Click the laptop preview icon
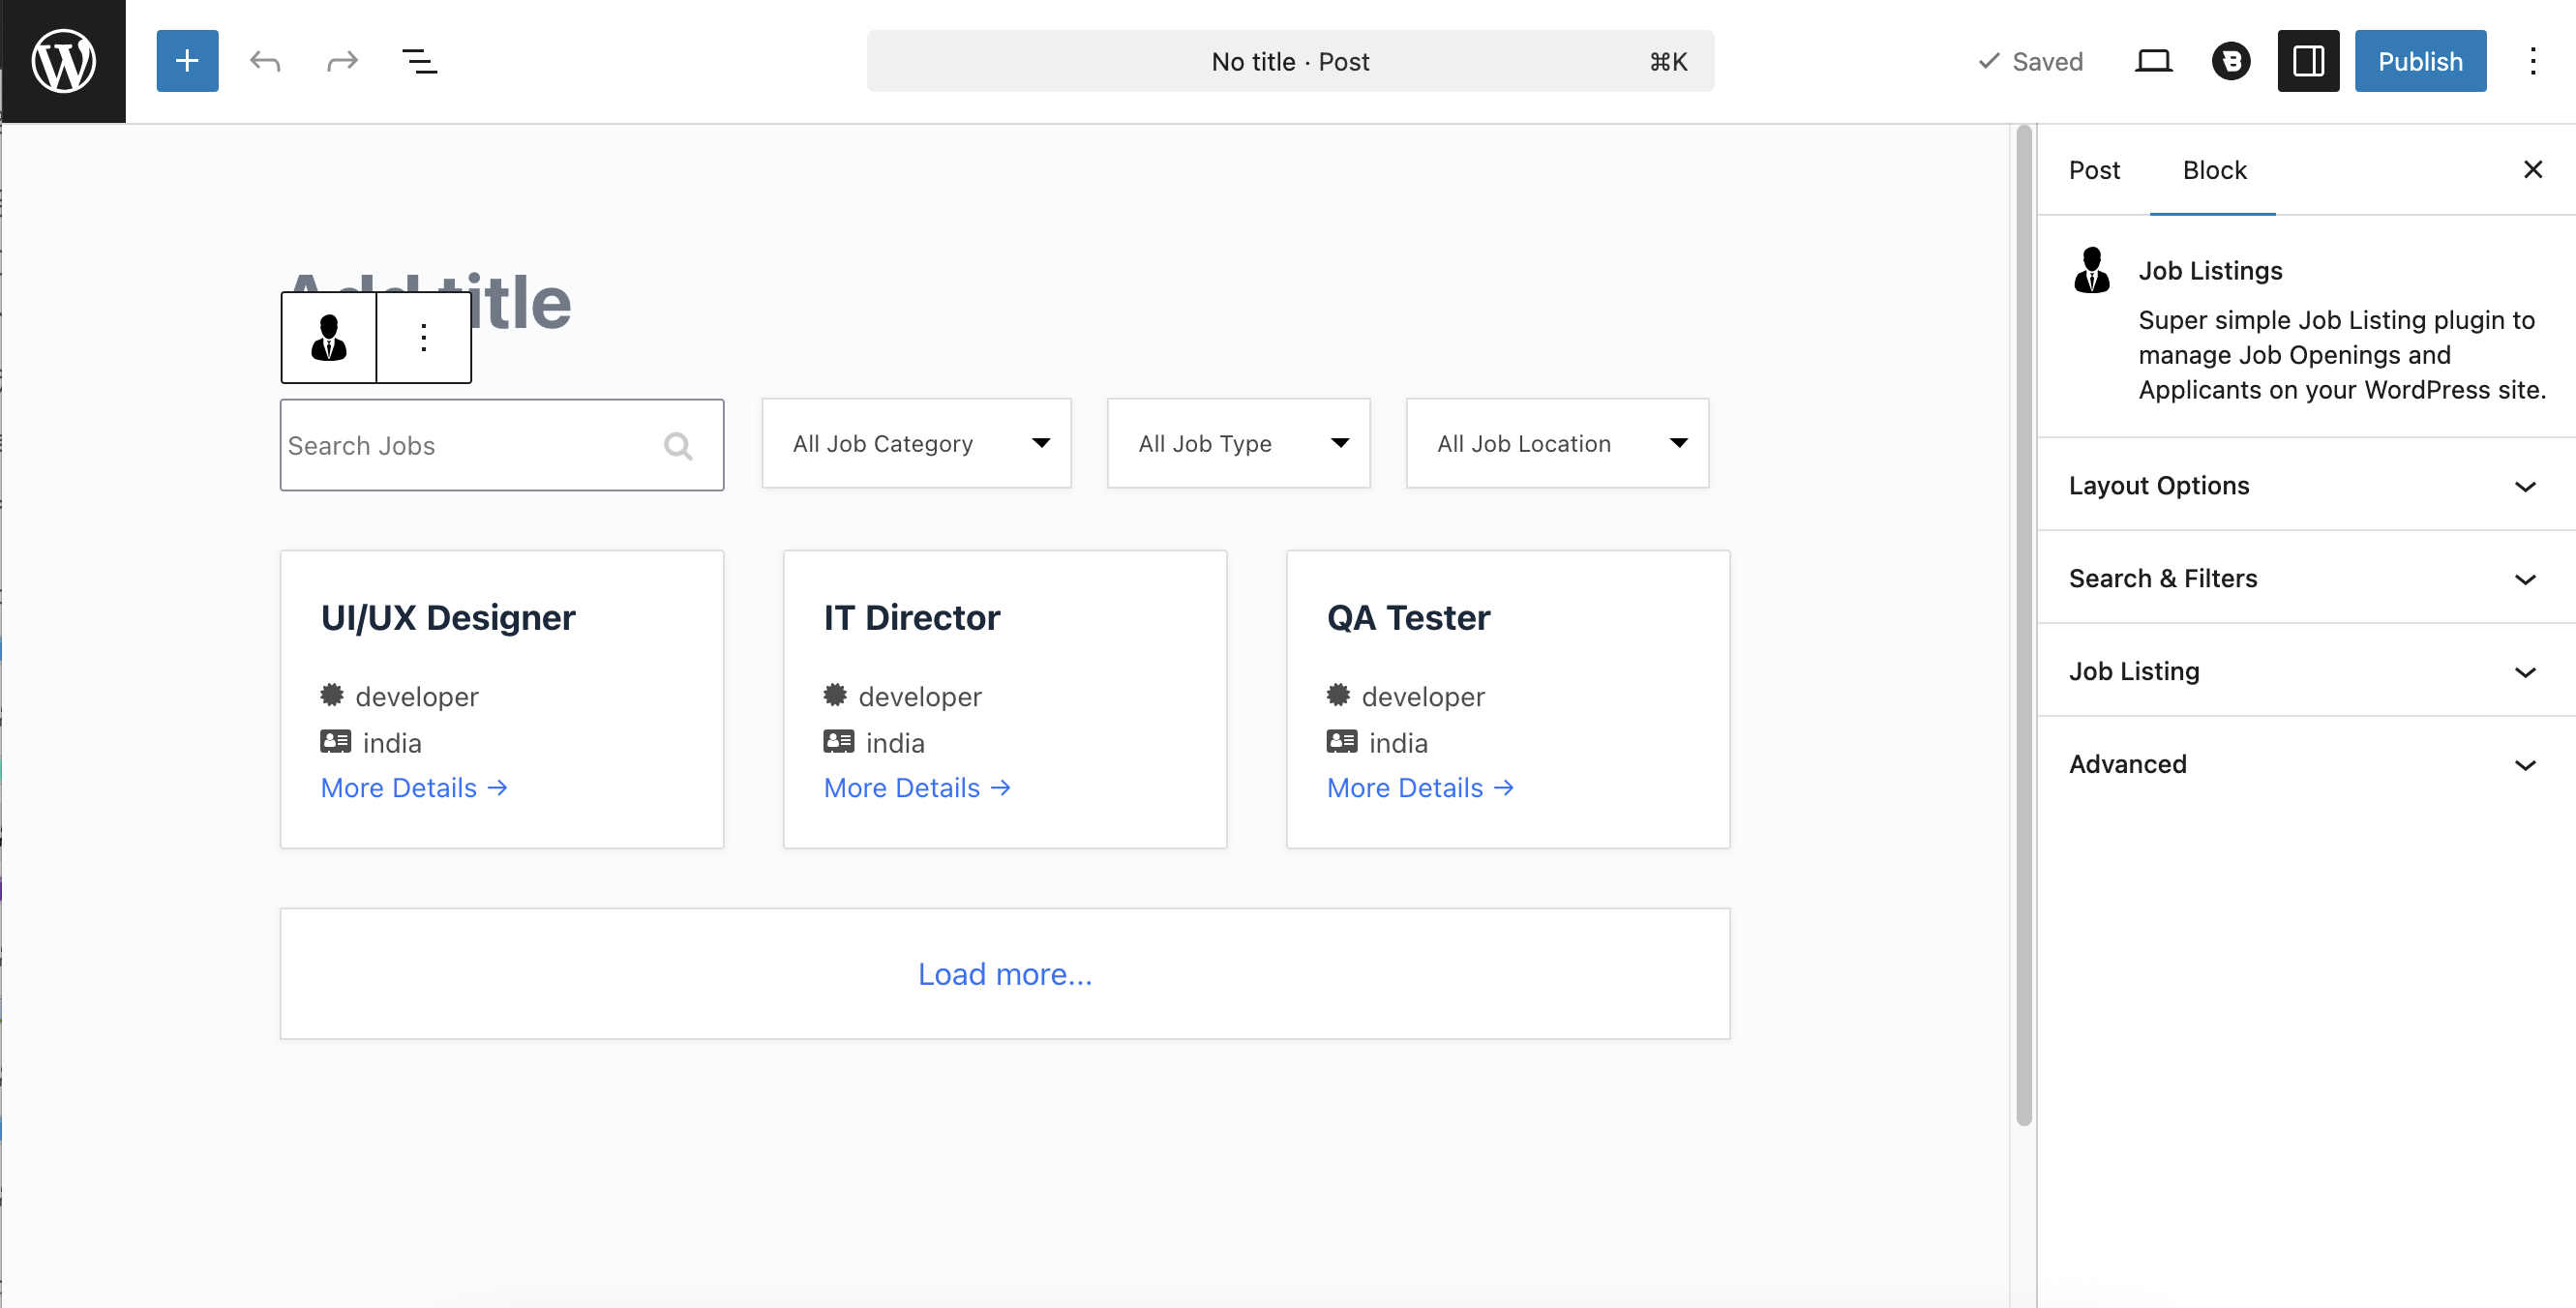The height and width of the screenshot is (1308, 2576). [x=2153, y=61]
